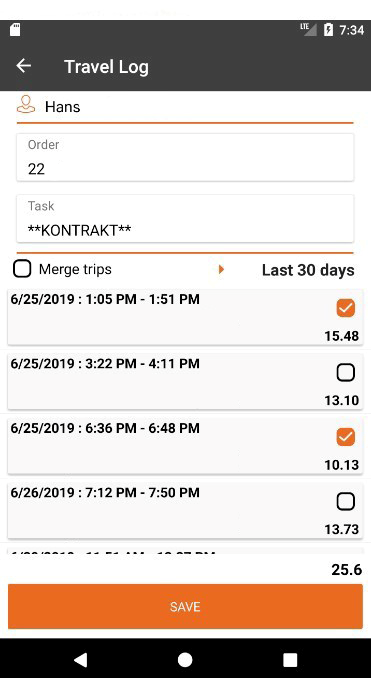Tap the back arrow in Travel Log header
Viewport: 371px width, 678px height.
[x=23, y=66]
